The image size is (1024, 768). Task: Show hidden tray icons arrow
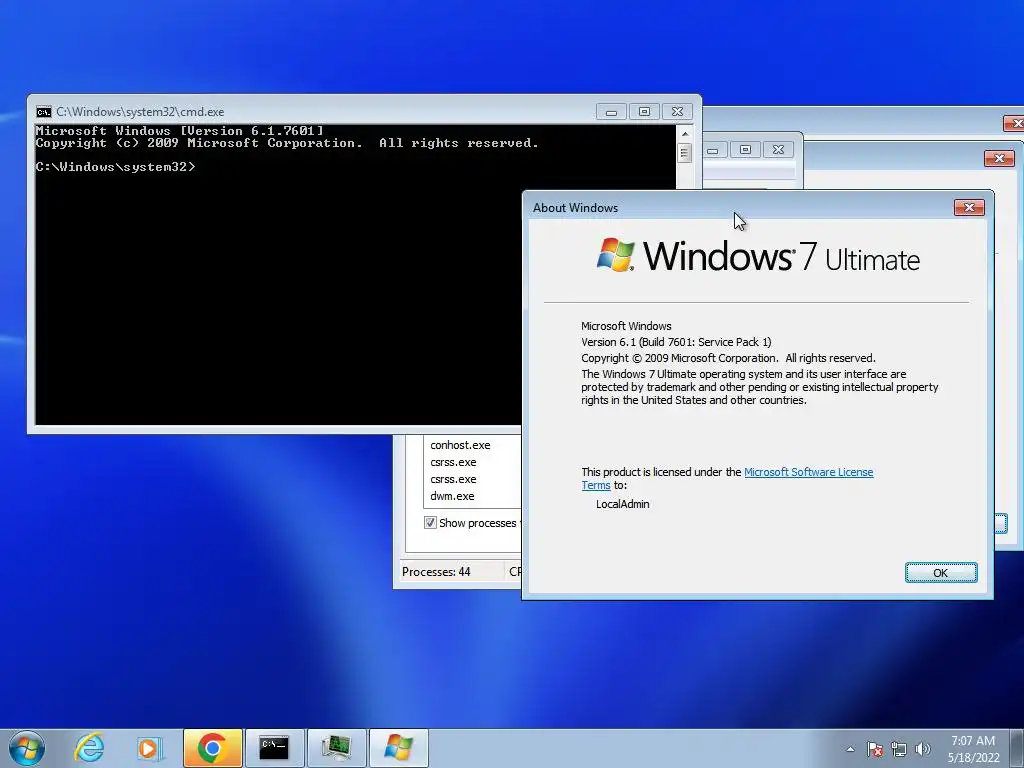click(x=850, y=749)
